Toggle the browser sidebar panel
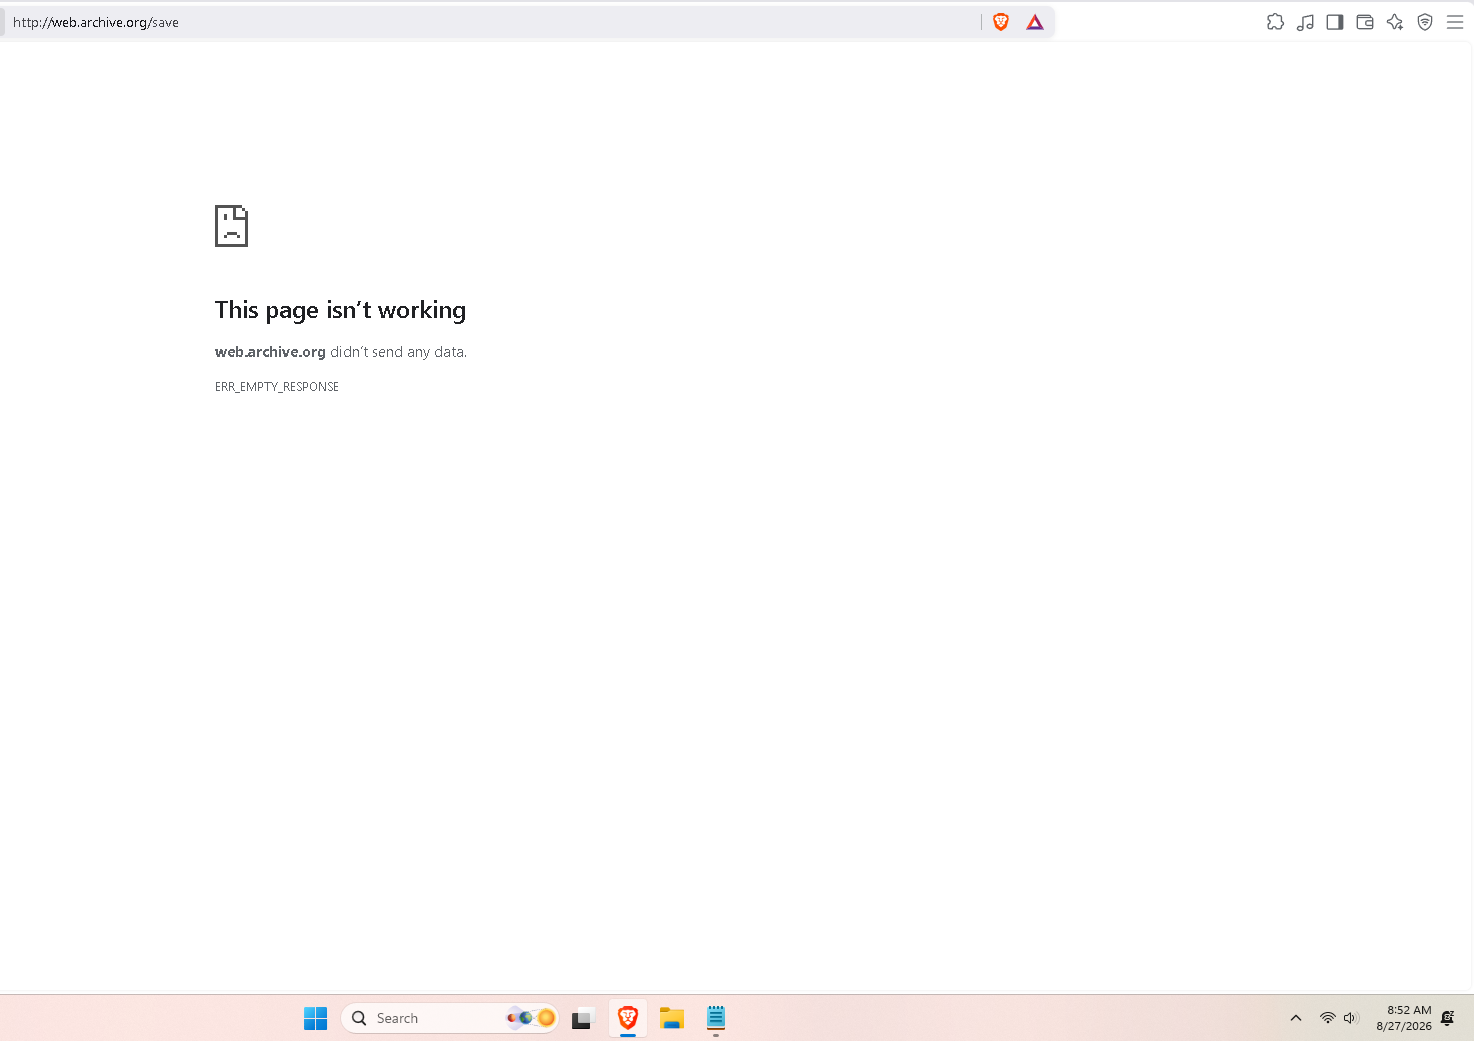The image size is (1474, 1041). (x=1335, y=22)
